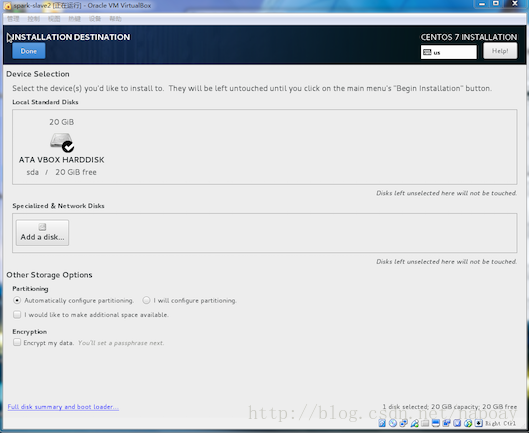This screenshot has width=529, height=433.
Task: Click the V virtualization features icon
Action: pyautogui.click(x=457, y=423)
